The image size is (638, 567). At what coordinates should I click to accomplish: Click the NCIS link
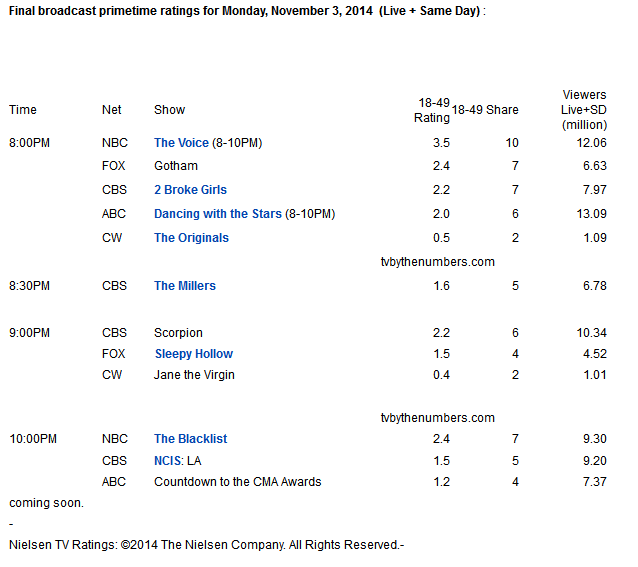(x=169, y=460)
